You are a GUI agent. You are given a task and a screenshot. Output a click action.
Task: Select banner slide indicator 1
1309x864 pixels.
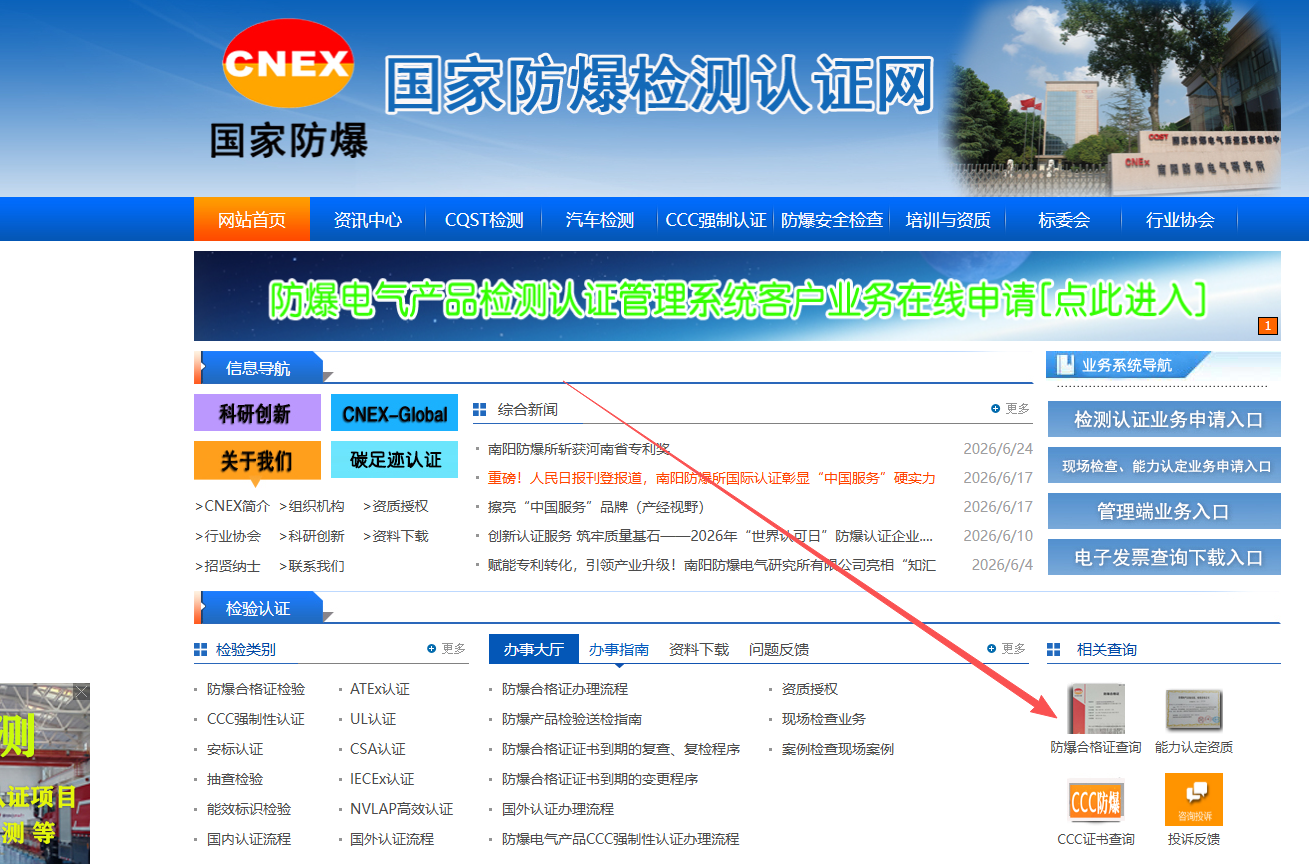[1268, 326]
